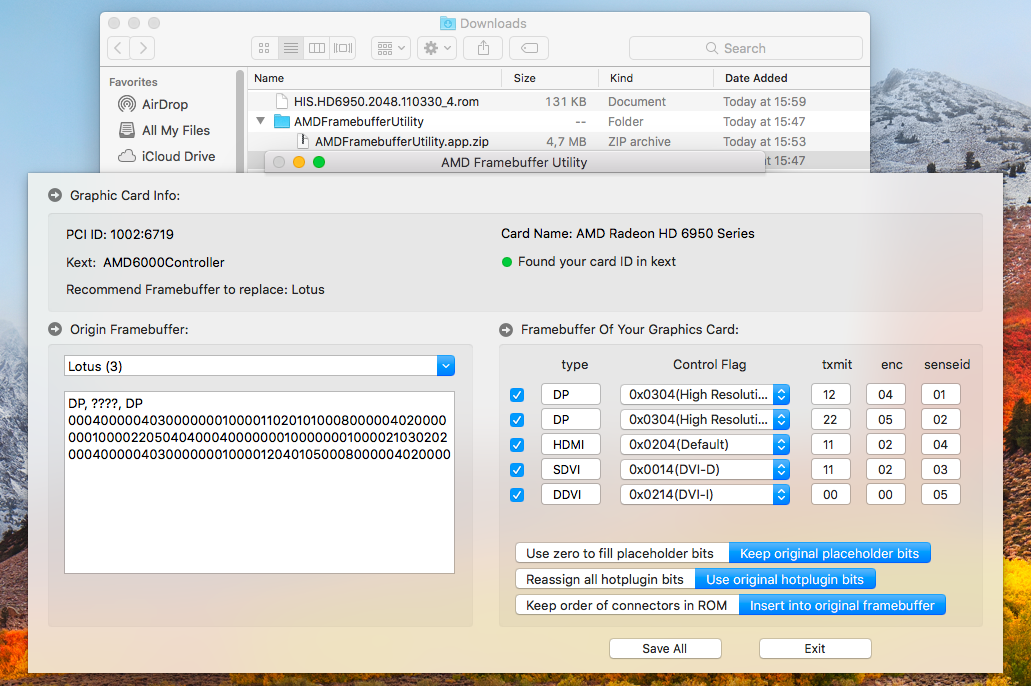Click the Finder back navigation arrow

[119, 48]
